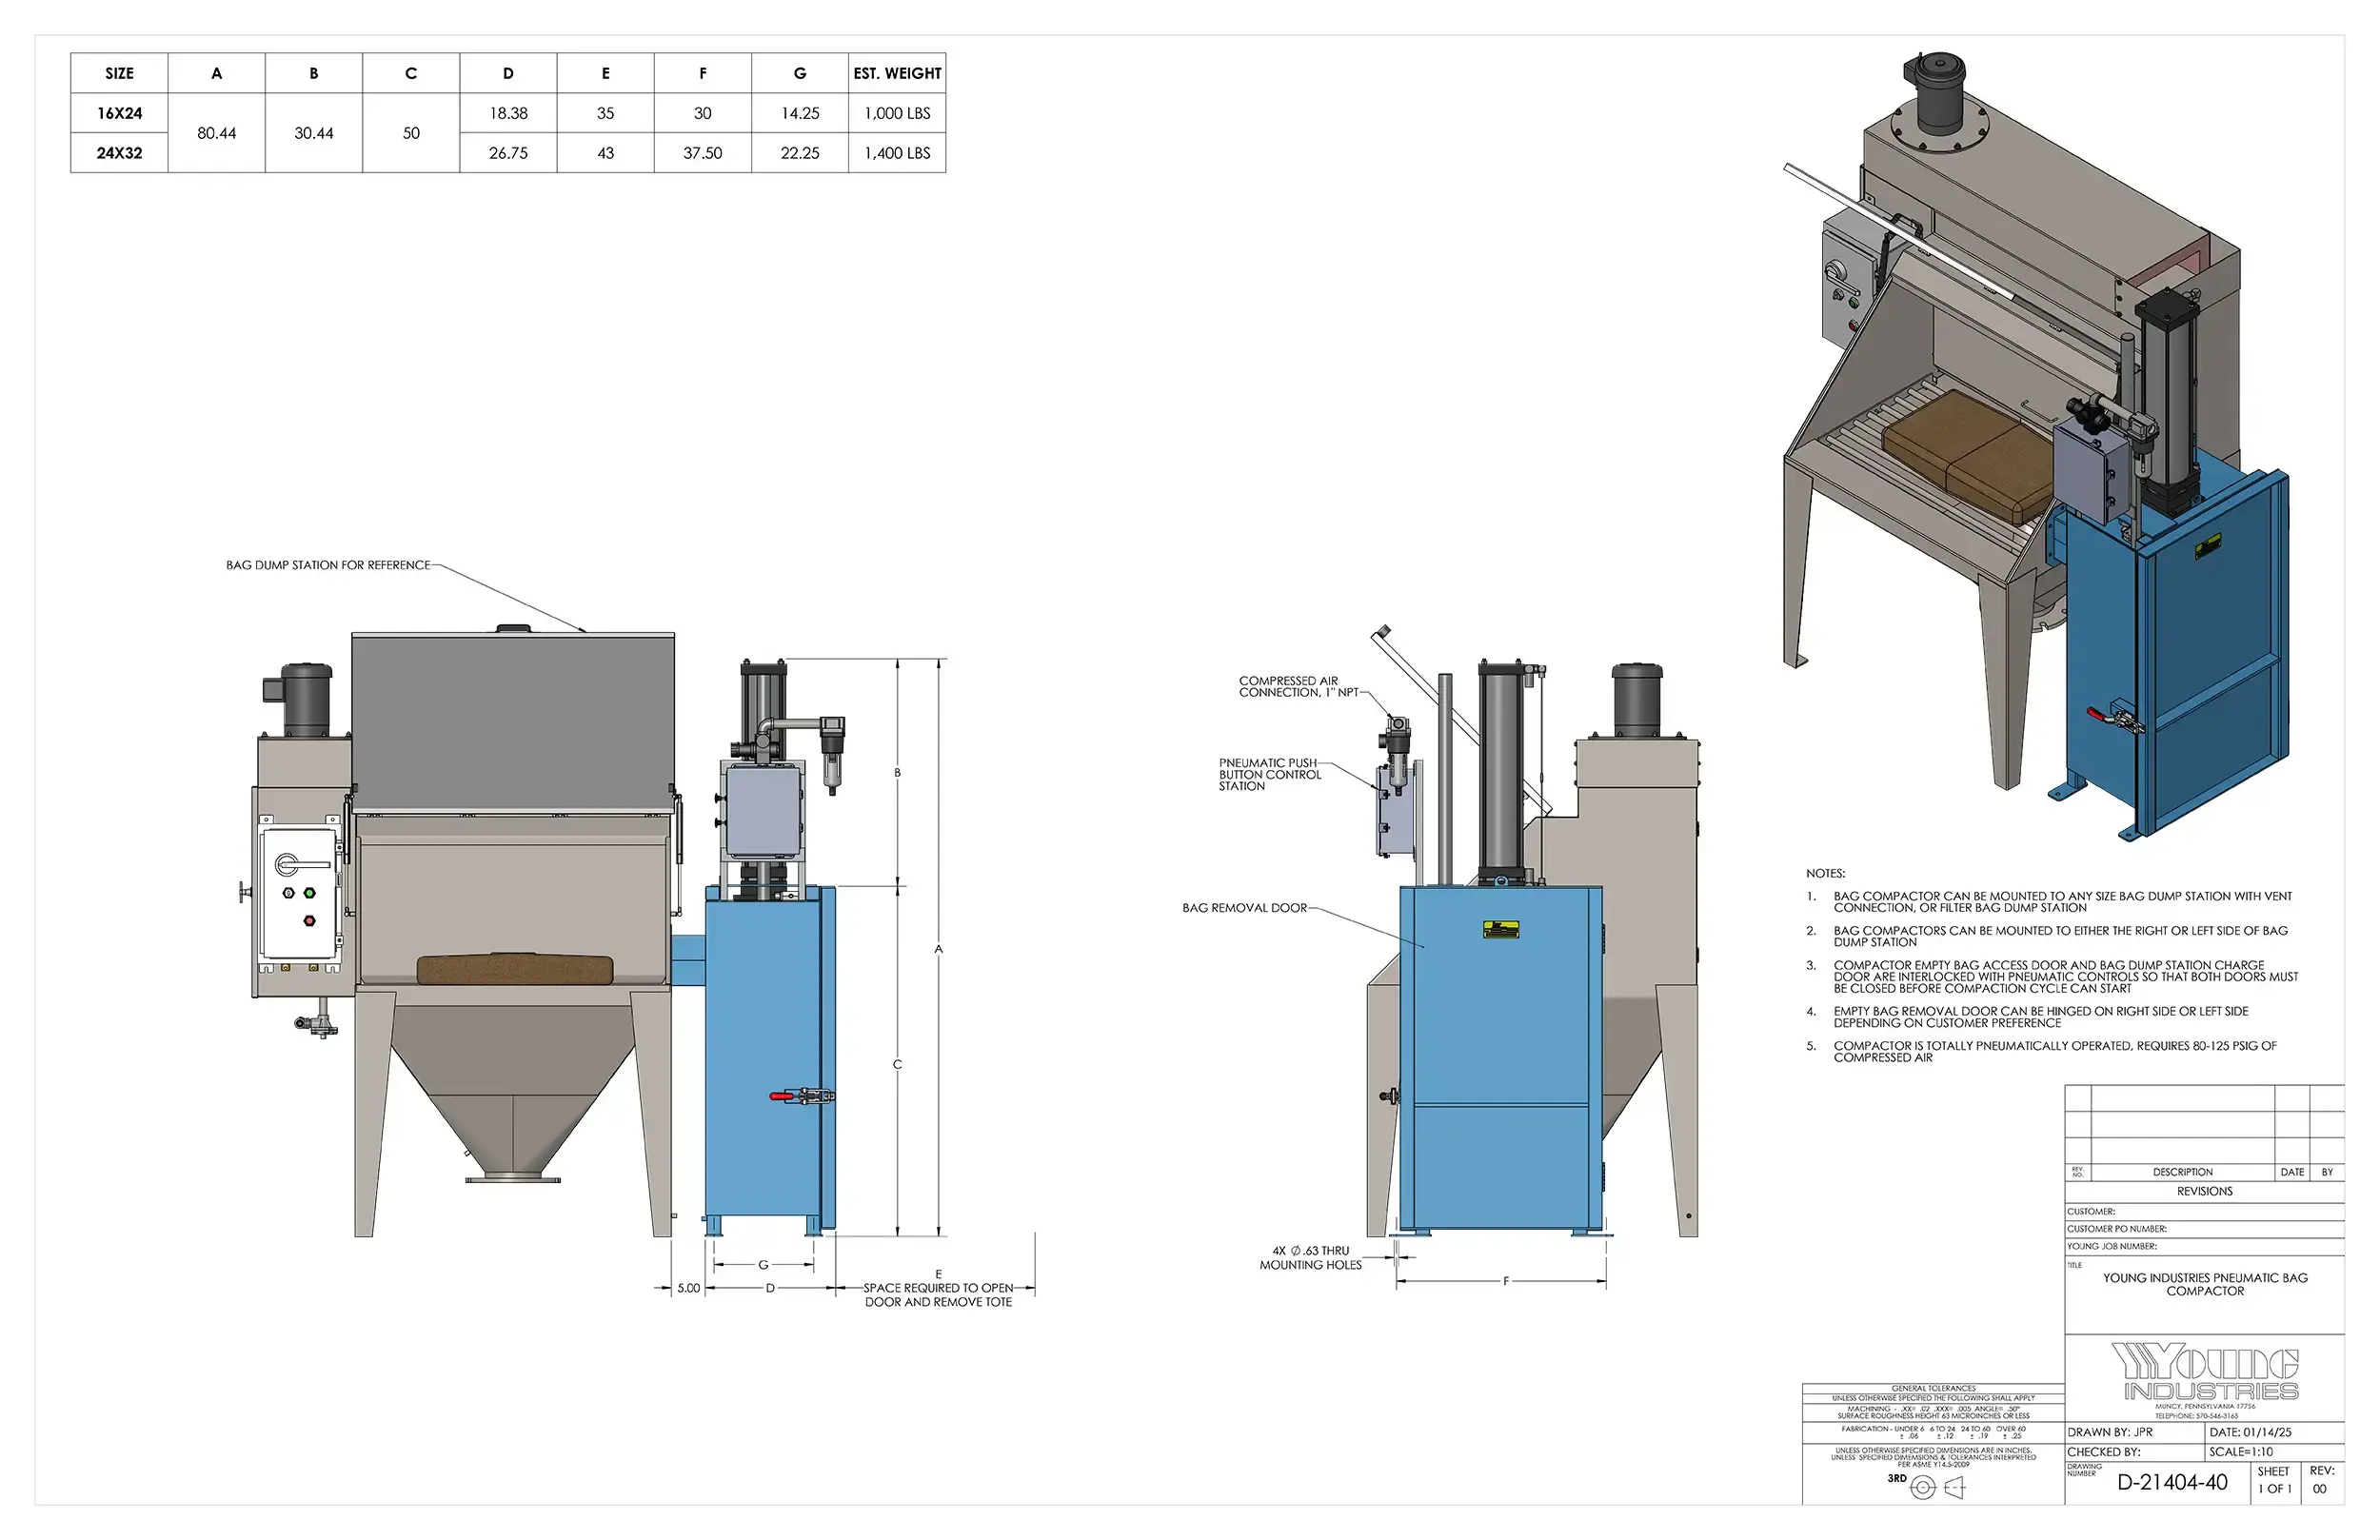
Task: Click the CUSTOMER PO NUMBER: field
Action: 2204,1229
